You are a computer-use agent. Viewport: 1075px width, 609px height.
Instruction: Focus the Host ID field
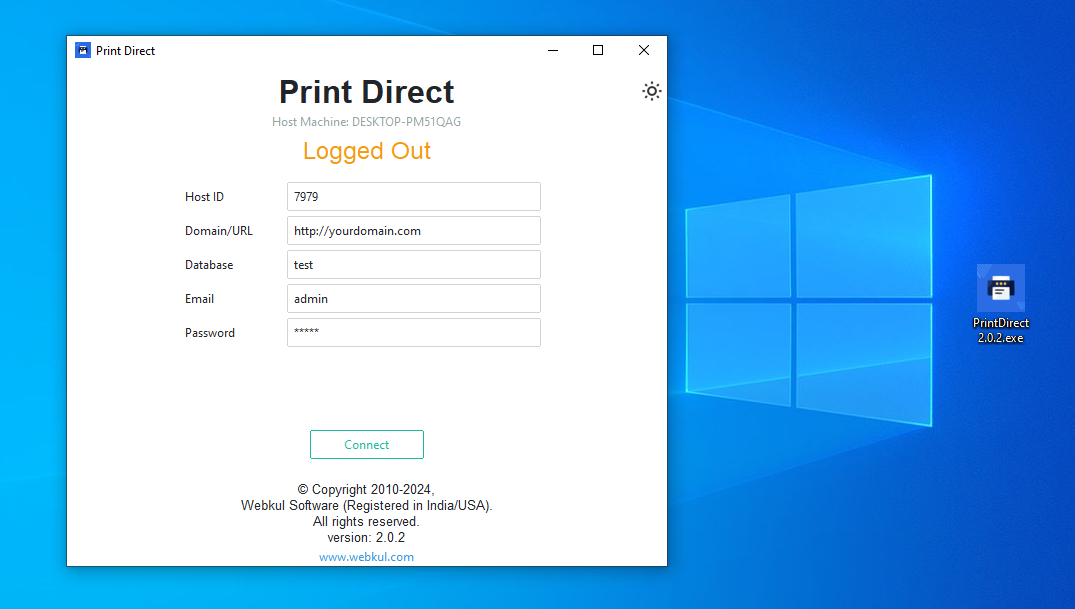coord(413,197)
